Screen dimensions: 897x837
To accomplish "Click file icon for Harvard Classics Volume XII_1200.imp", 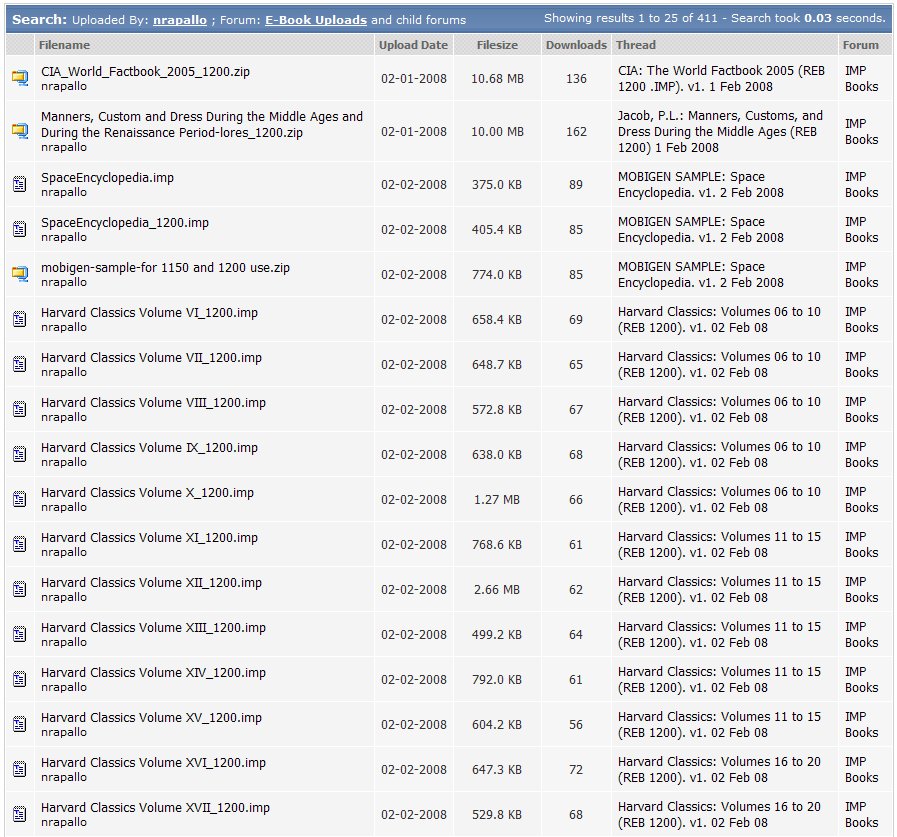I will pos(19,589).
